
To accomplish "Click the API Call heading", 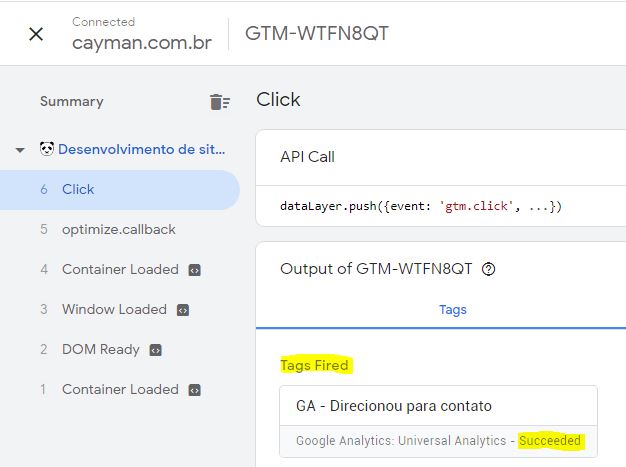I will 307,157.
